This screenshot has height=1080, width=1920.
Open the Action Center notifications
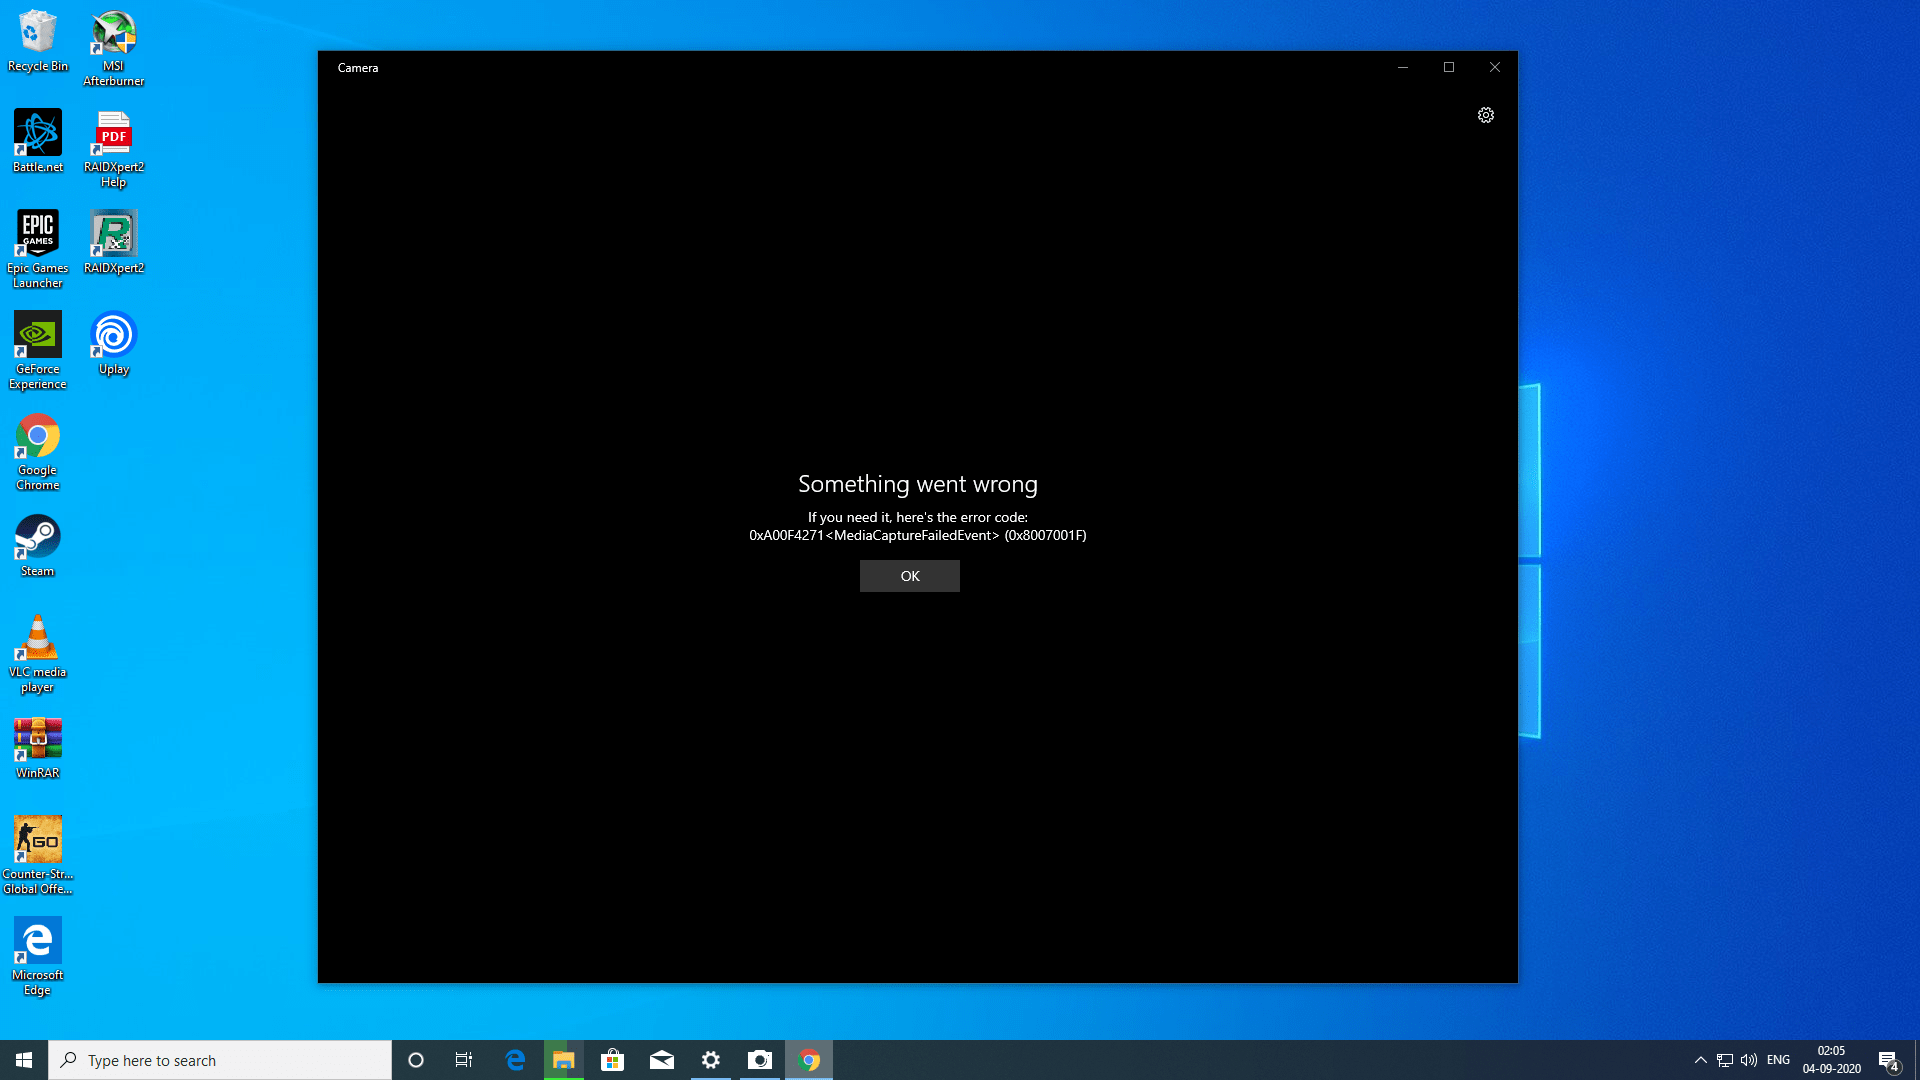1888,1060
